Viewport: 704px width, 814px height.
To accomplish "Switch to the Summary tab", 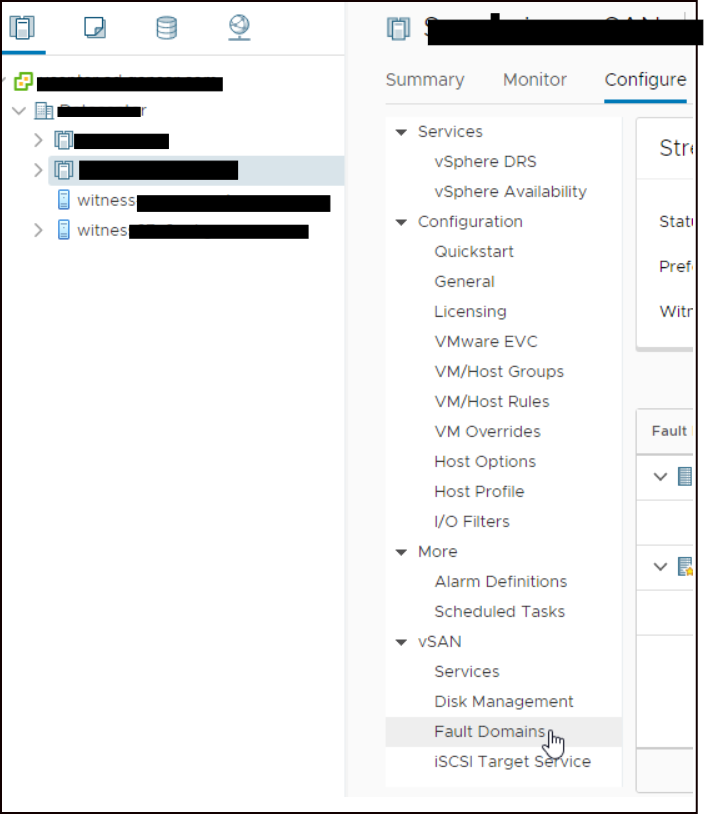I will tap(425, 80).
